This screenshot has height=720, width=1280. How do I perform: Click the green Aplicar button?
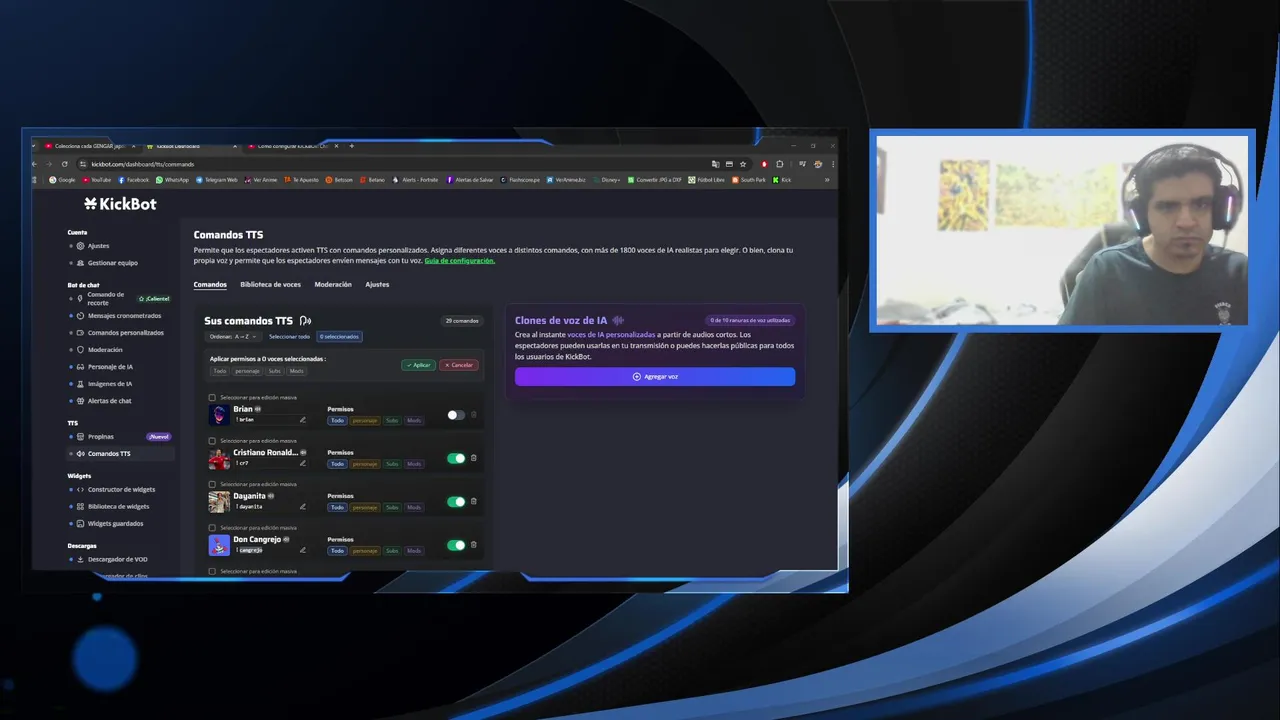[419, 365]
